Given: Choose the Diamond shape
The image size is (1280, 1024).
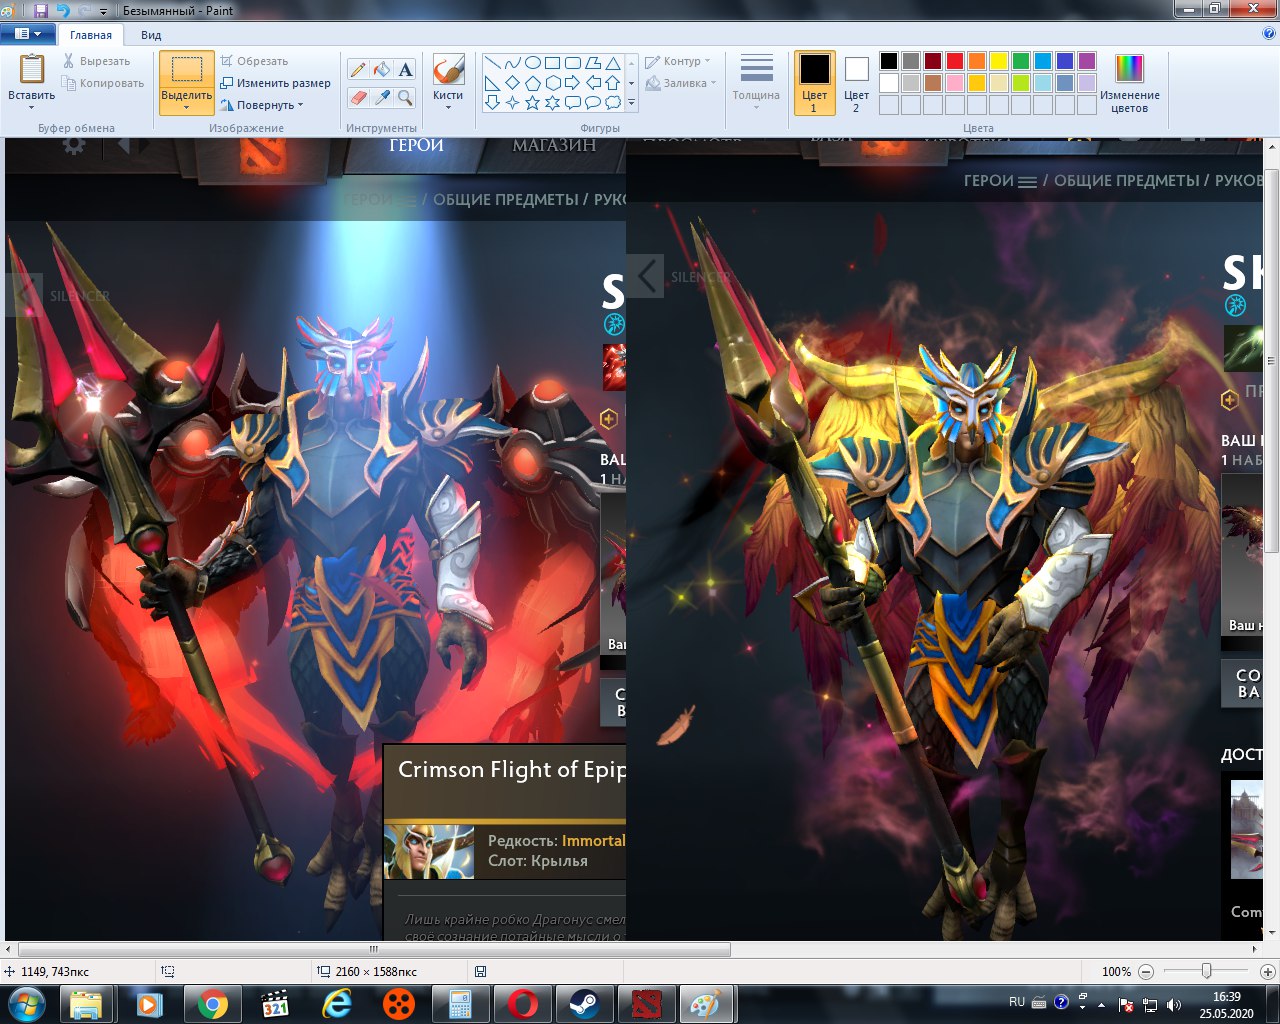Looking at the screenshot, I should [512, 83].
